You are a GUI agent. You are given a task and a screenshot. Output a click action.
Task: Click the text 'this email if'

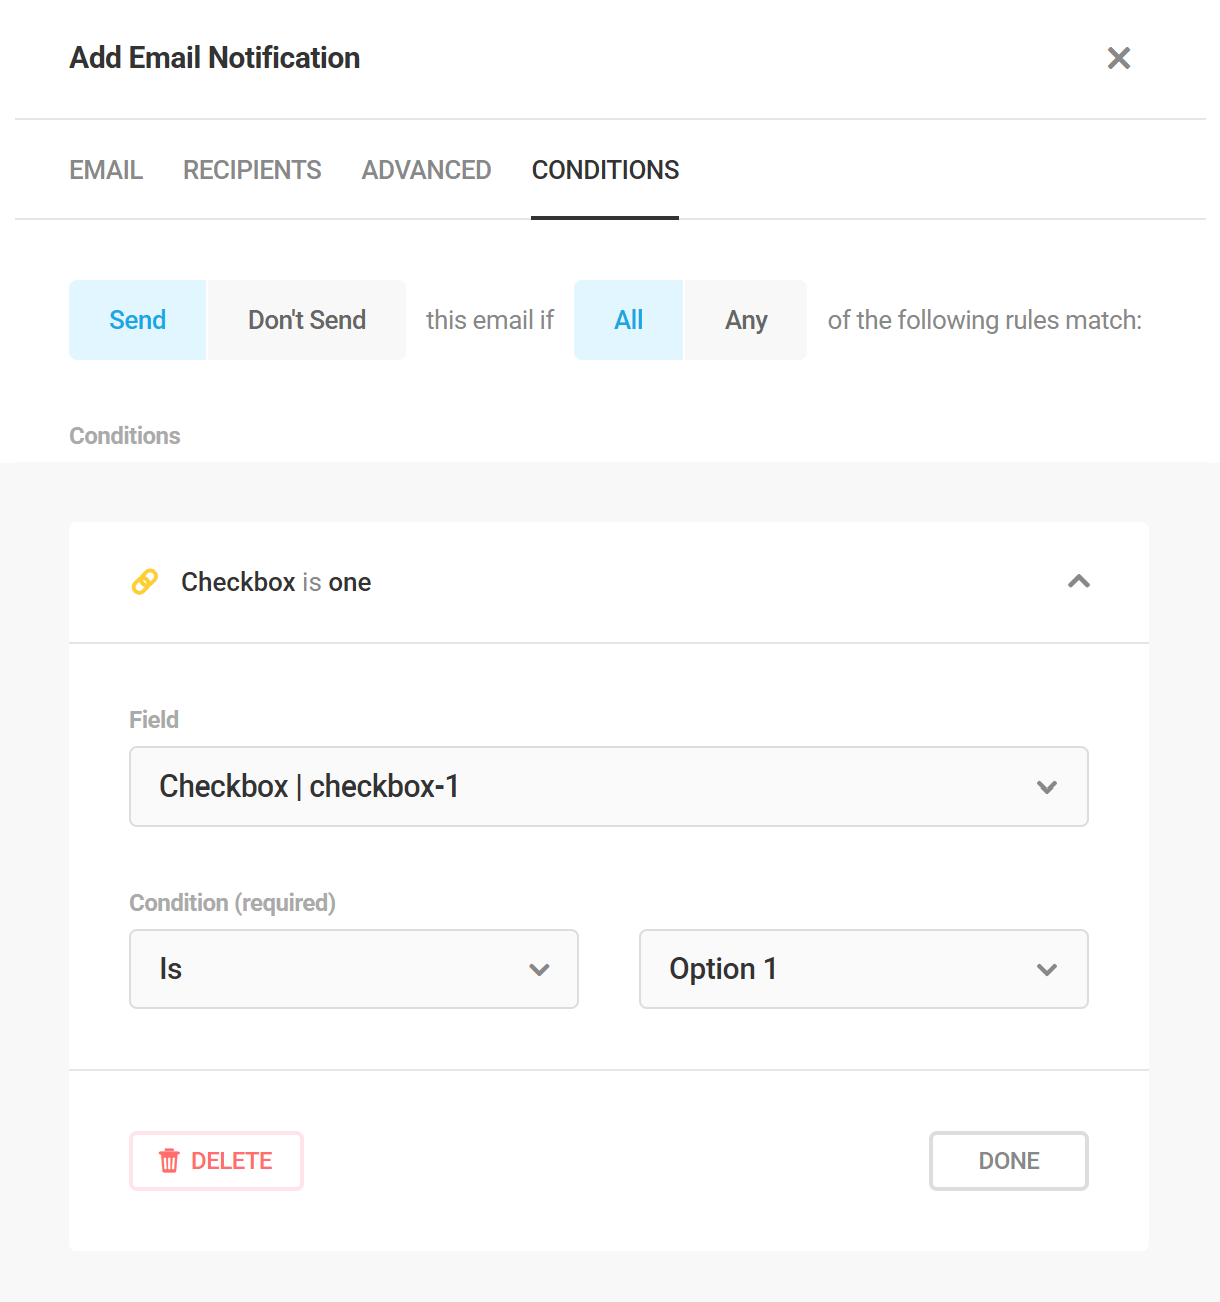click(x=490, y=320)
